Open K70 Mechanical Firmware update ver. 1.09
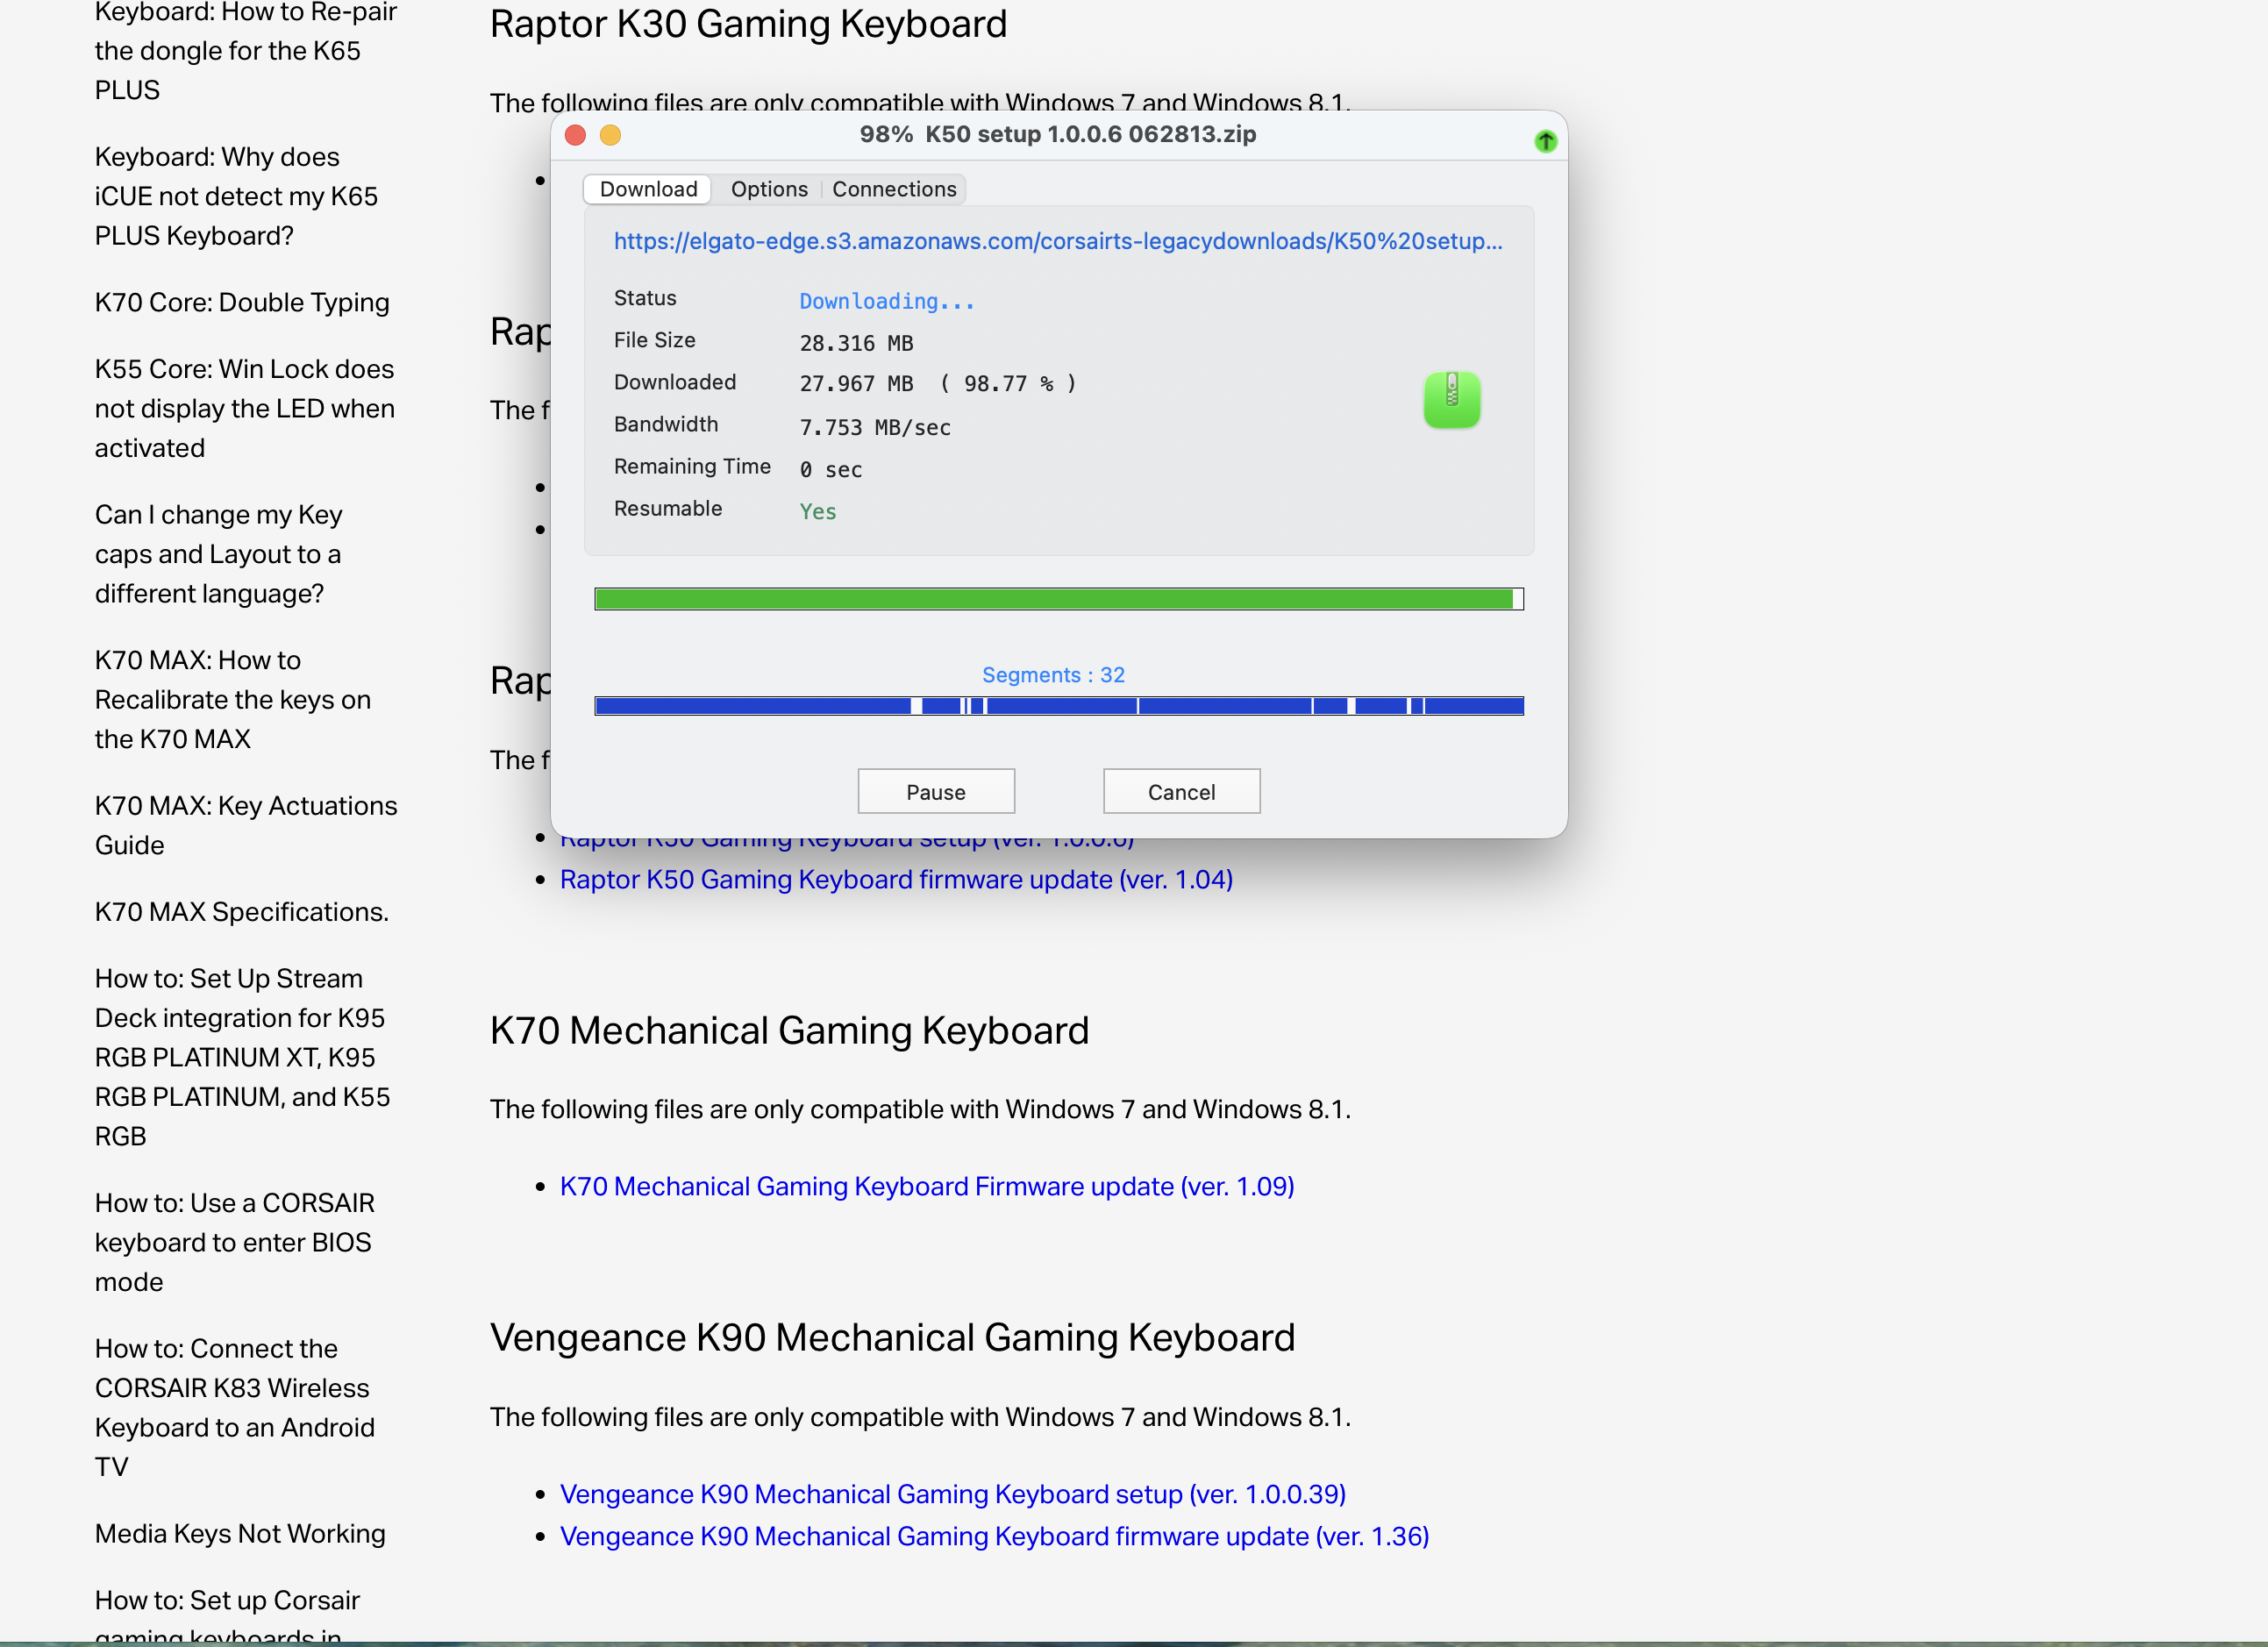Screen dimensions: 2268x1647 point(926,1186)
